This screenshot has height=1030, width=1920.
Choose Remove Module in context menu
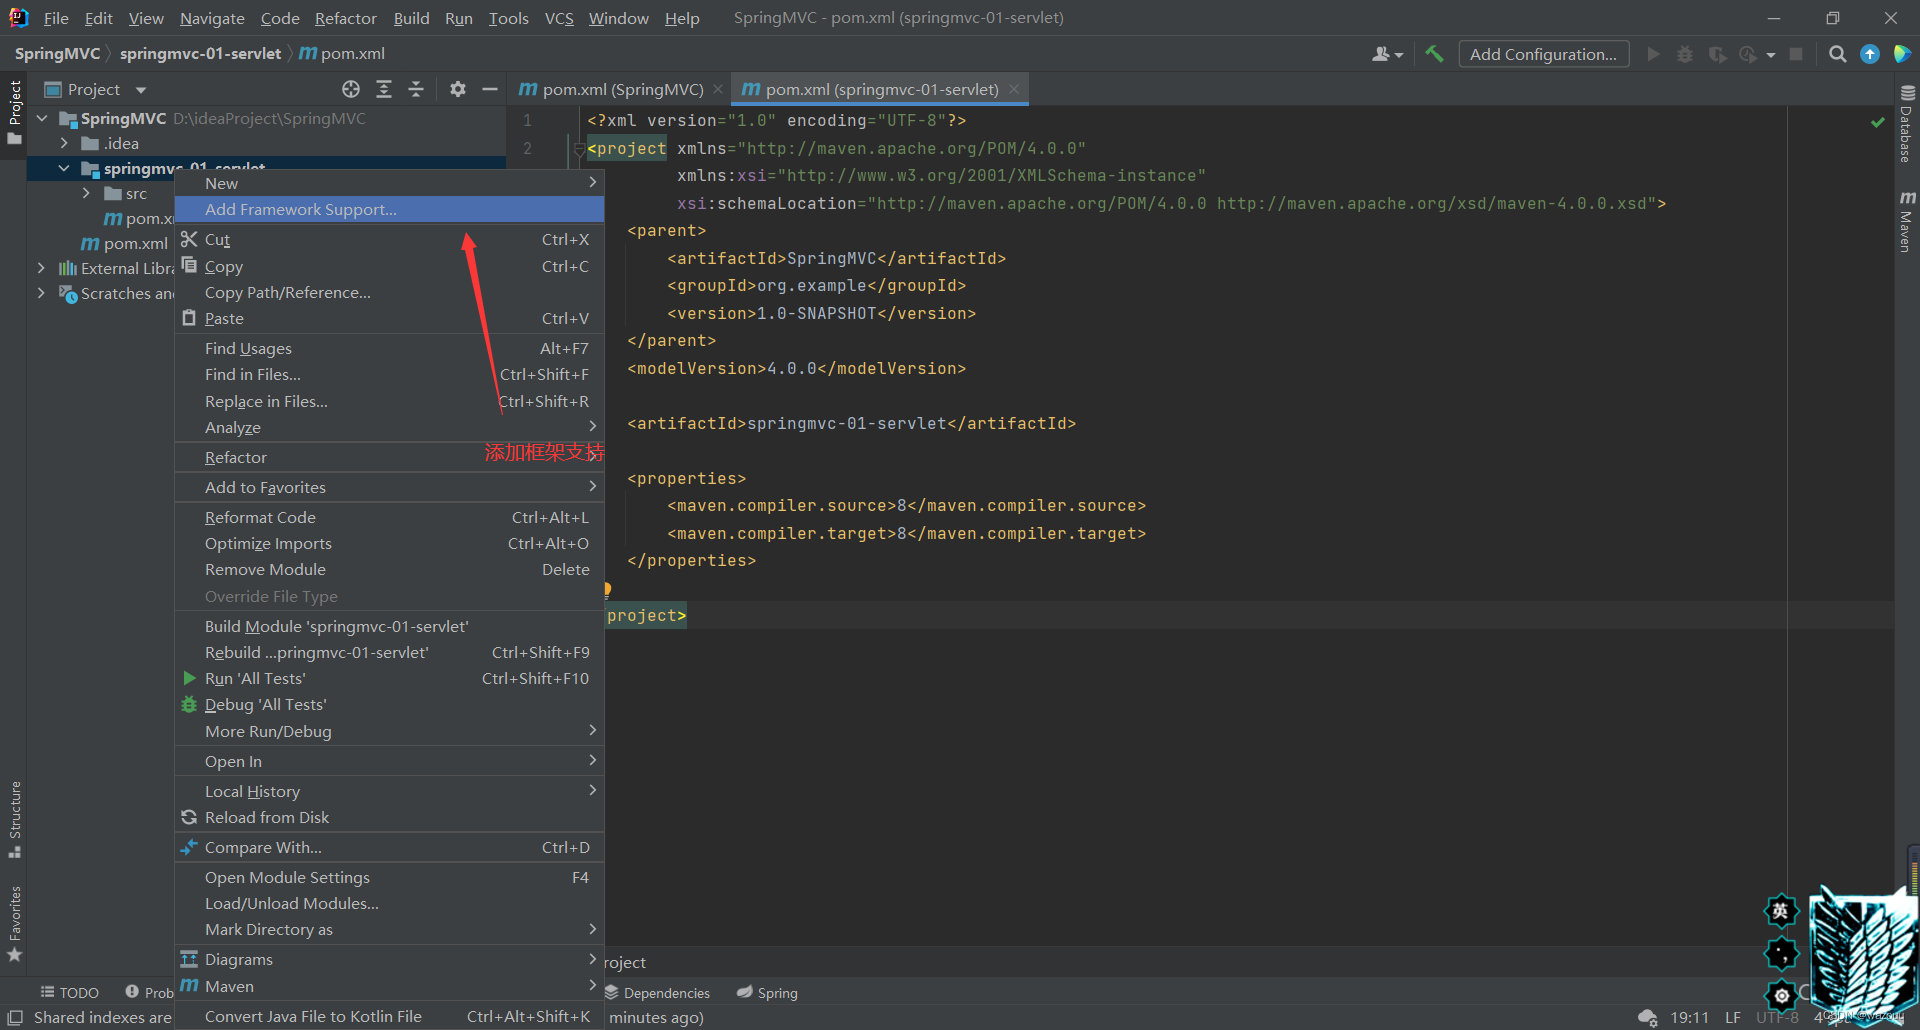click(x=390, y=569)
